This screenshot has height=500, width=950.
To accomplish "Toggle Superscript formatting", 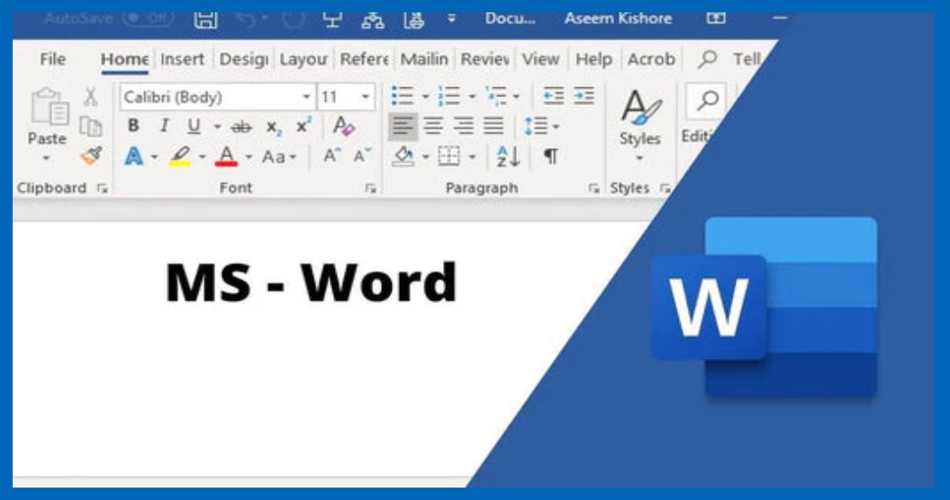I will click(x=304, y=125).
